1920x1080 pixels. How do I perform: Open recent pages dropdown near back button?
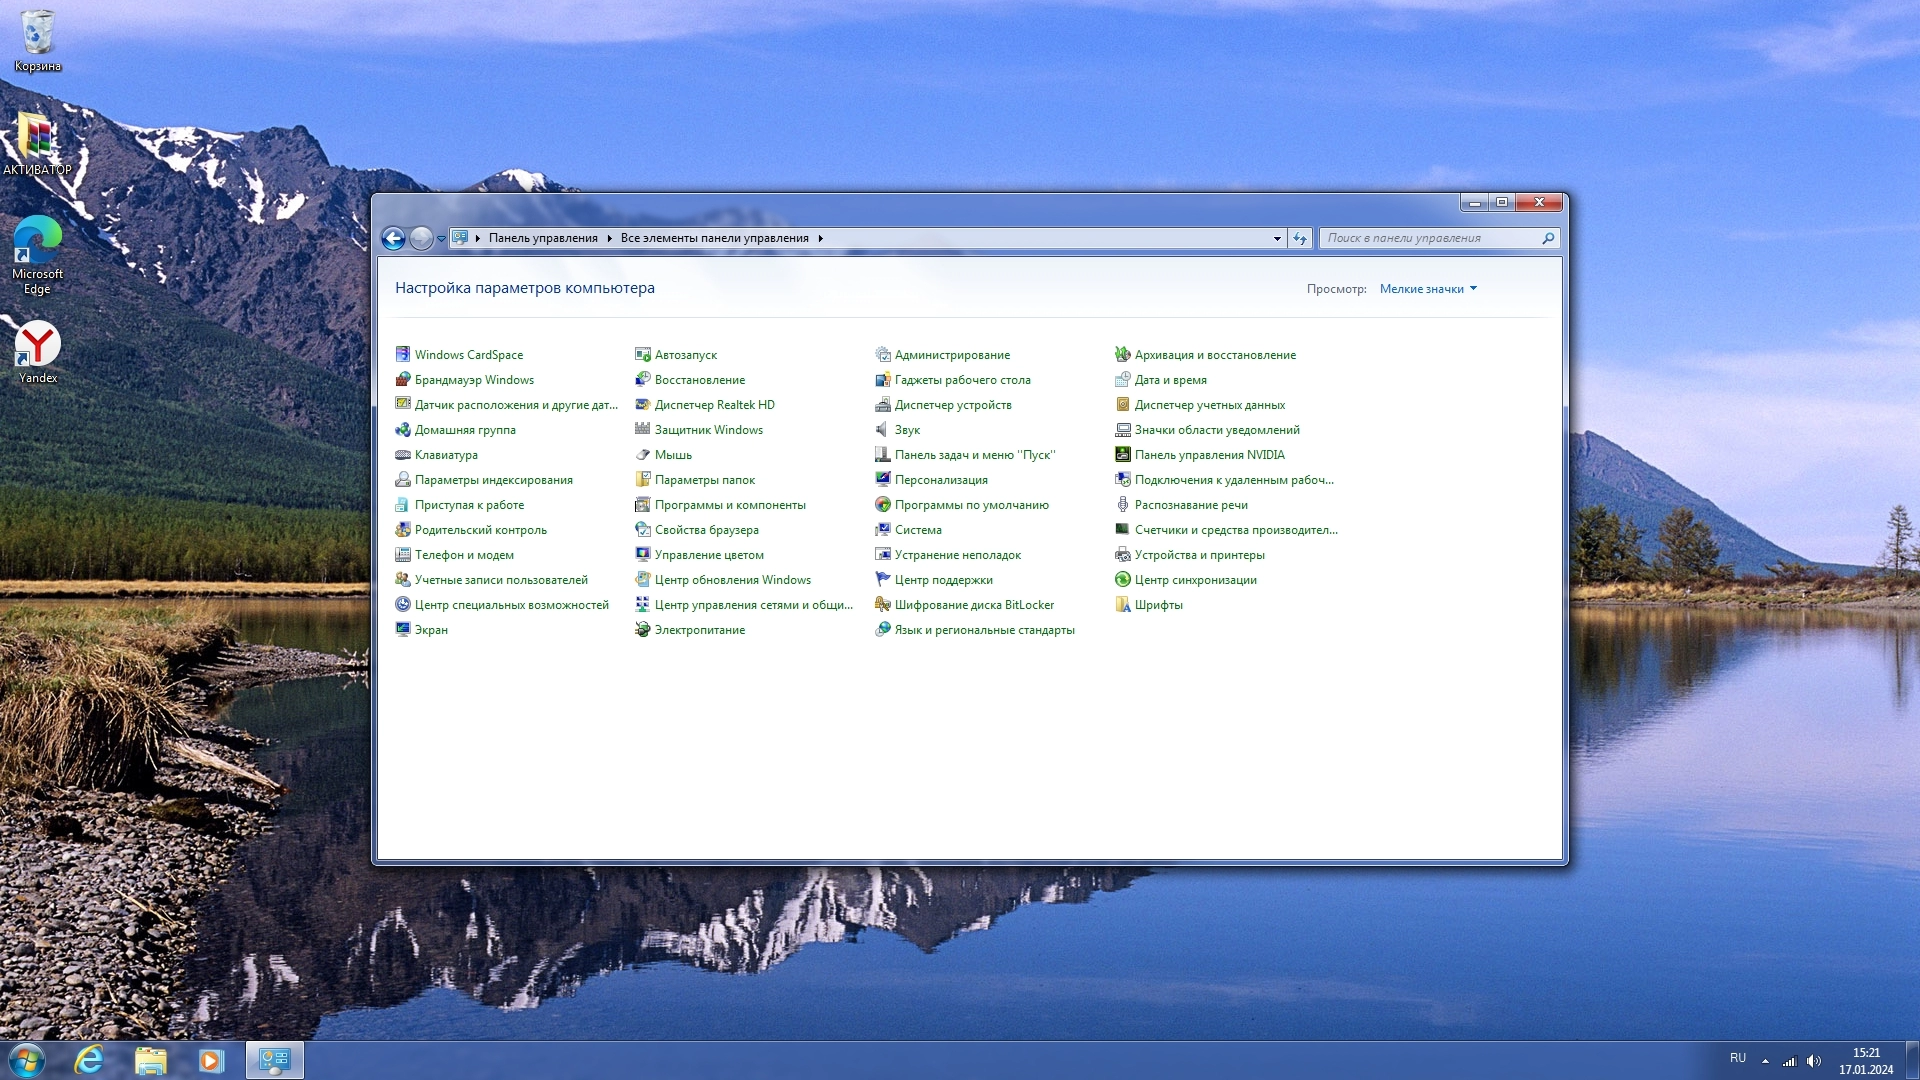click(x=441, y=239)
